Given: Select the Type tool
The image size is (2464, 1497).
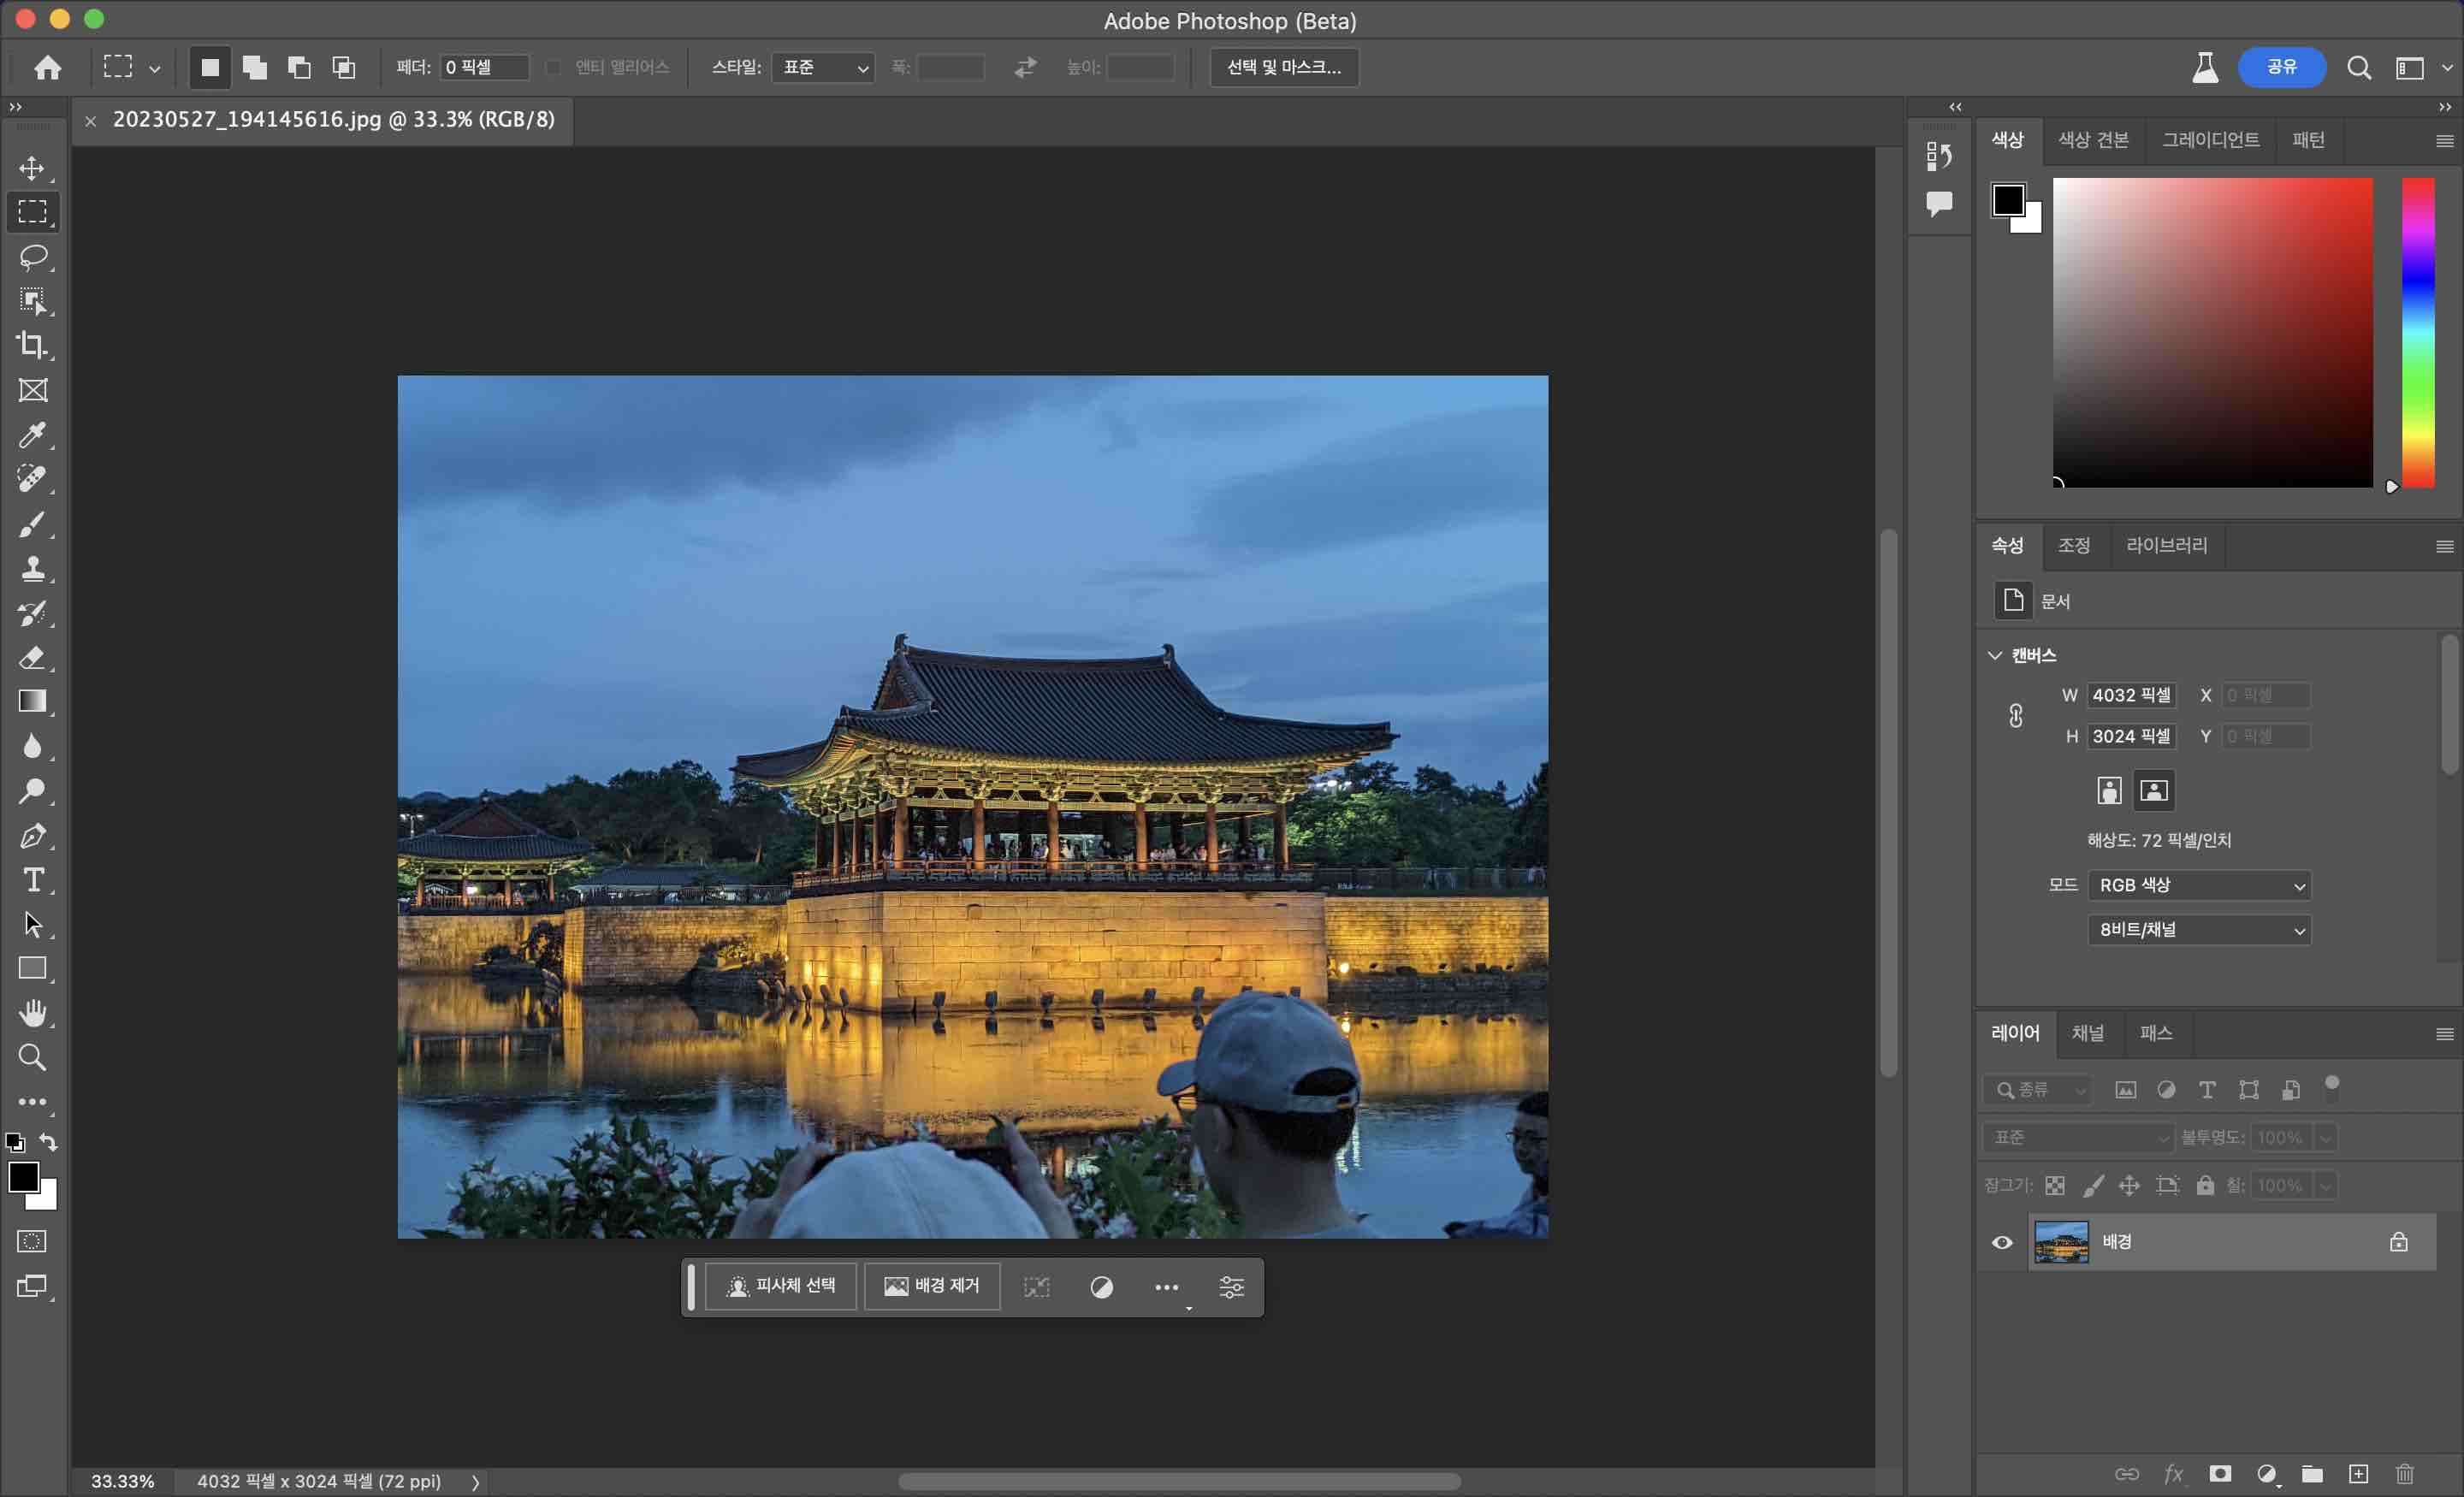Looking at the screenshot, I should click(x=33, y=880).
